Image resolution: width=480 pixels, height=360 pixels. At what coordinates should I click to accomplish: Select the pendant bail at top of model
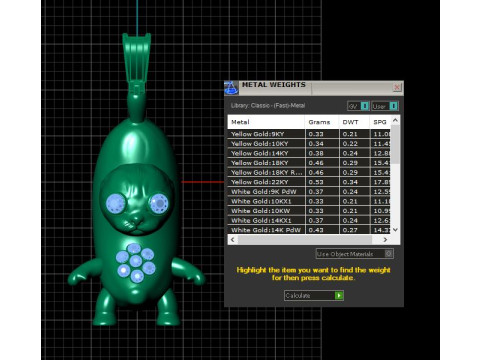(x=137, y=58)
